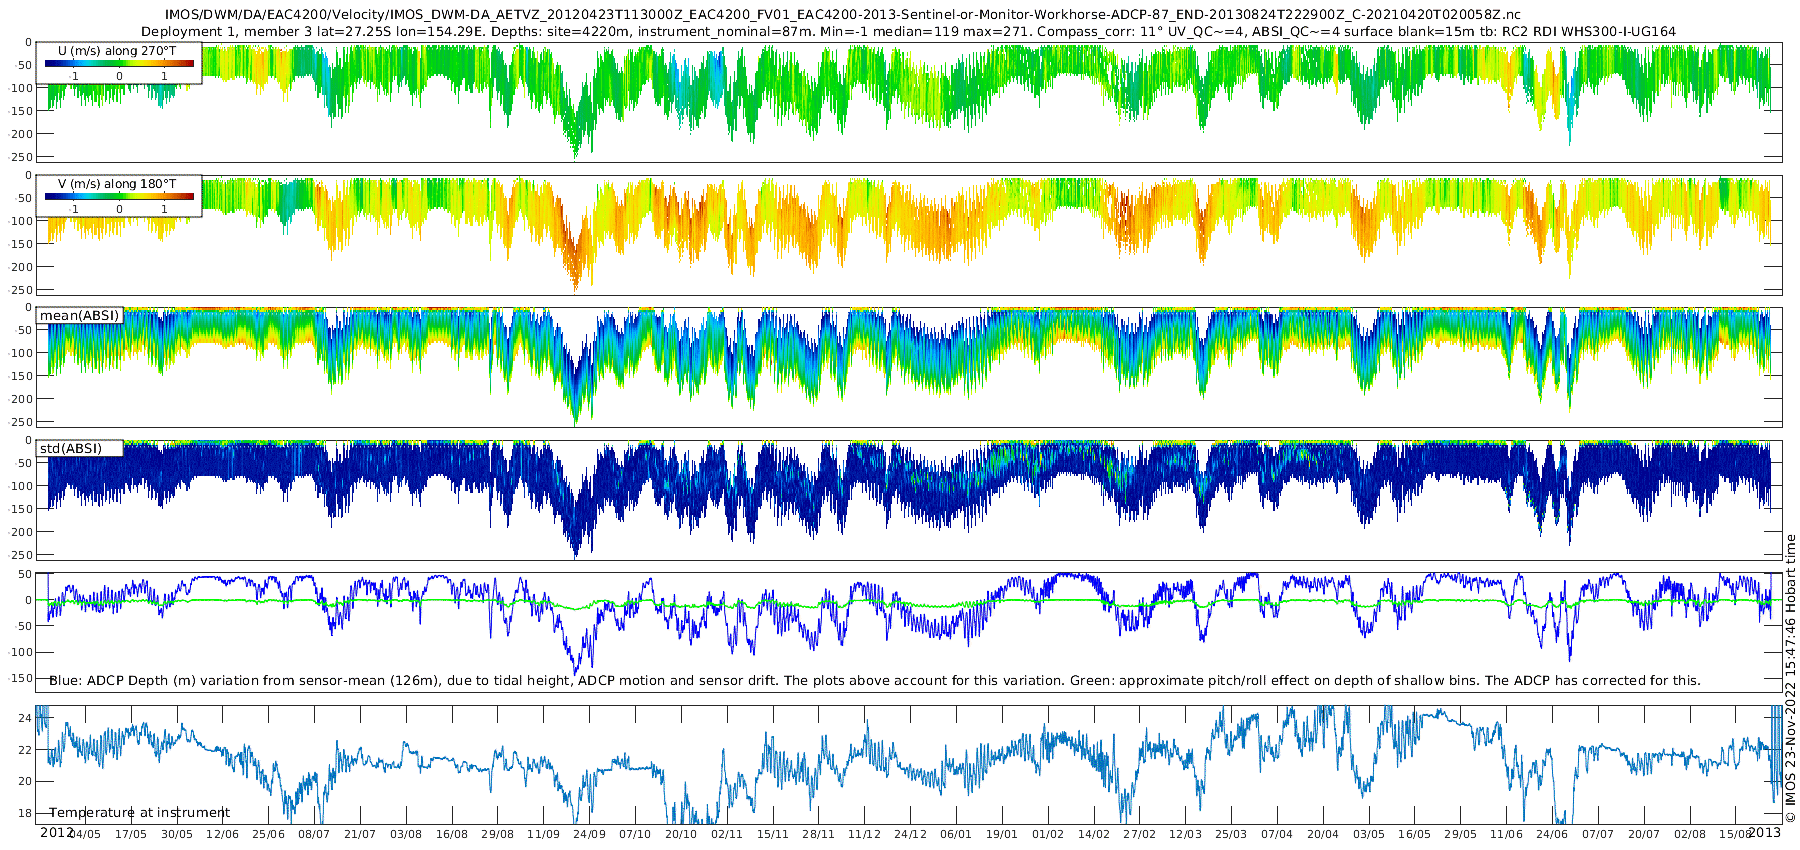Click the U velocity colorbar
1800x850 pixels.
tap(119, 64)
